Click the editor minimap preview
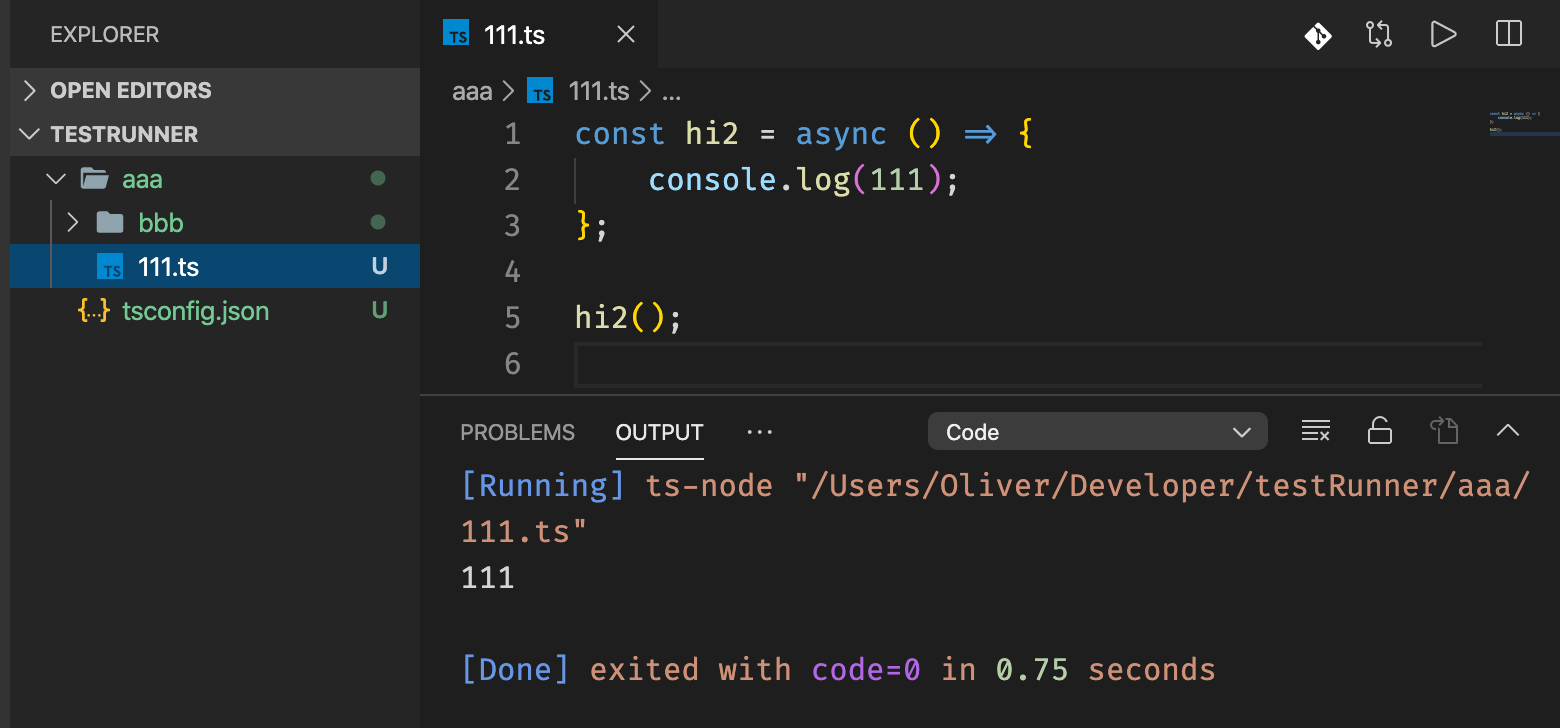1560x728 pixels. pos(1522,120)
